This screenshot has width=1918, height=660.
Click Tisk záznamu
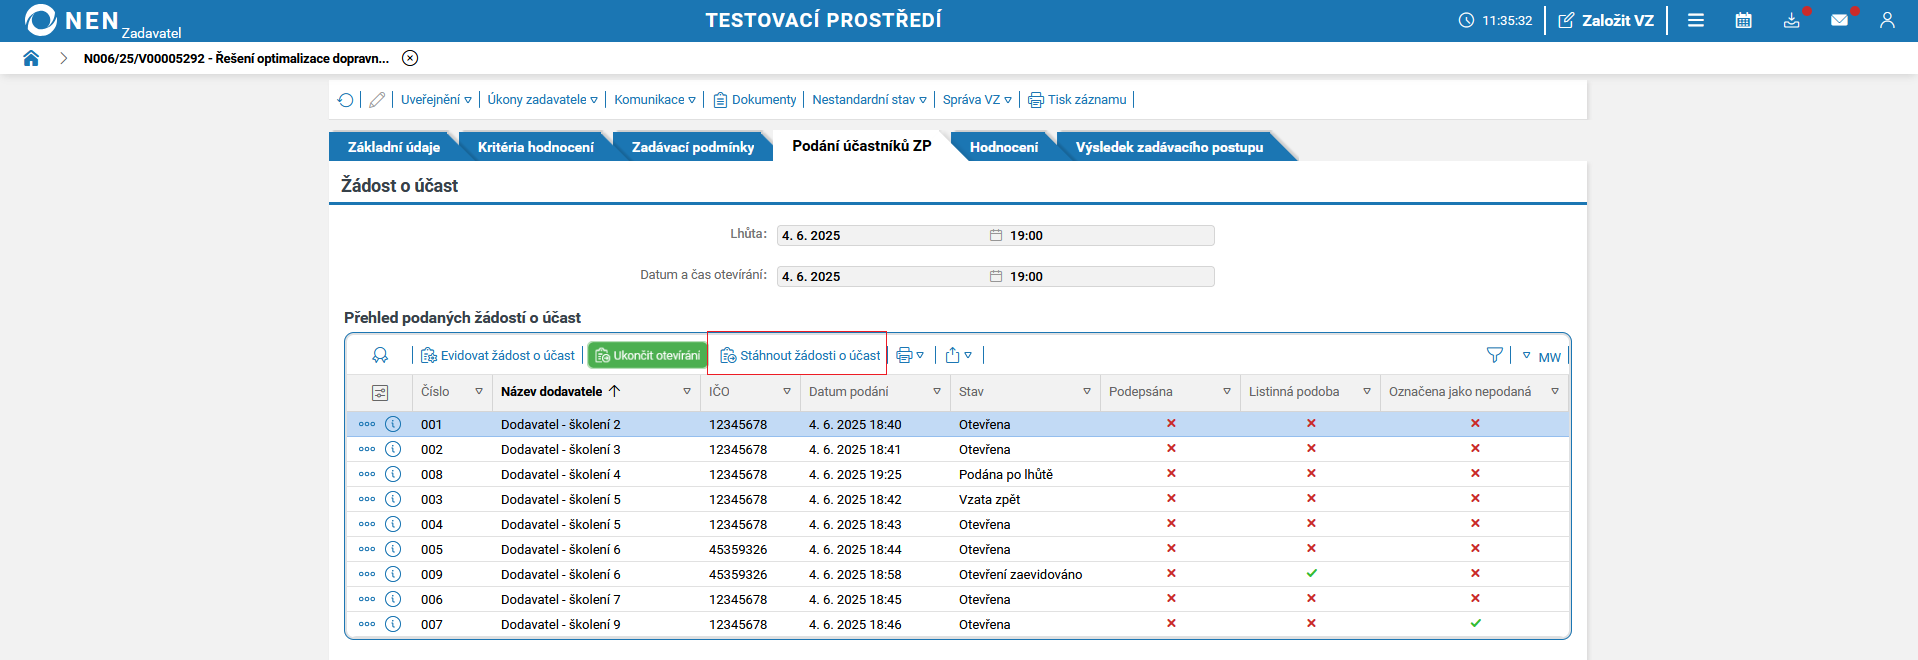pyautogui.click(x=1077, y=100)
